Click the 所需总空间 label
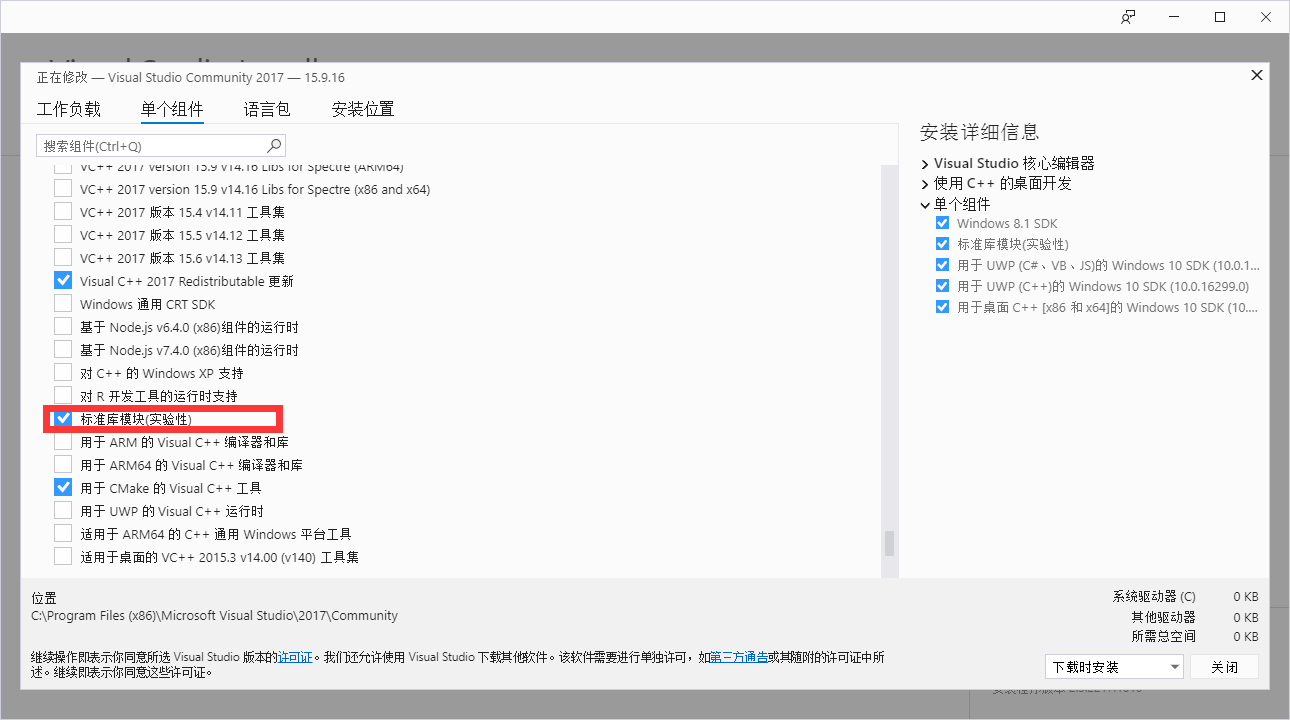1290x720 pixels. 1164,637
